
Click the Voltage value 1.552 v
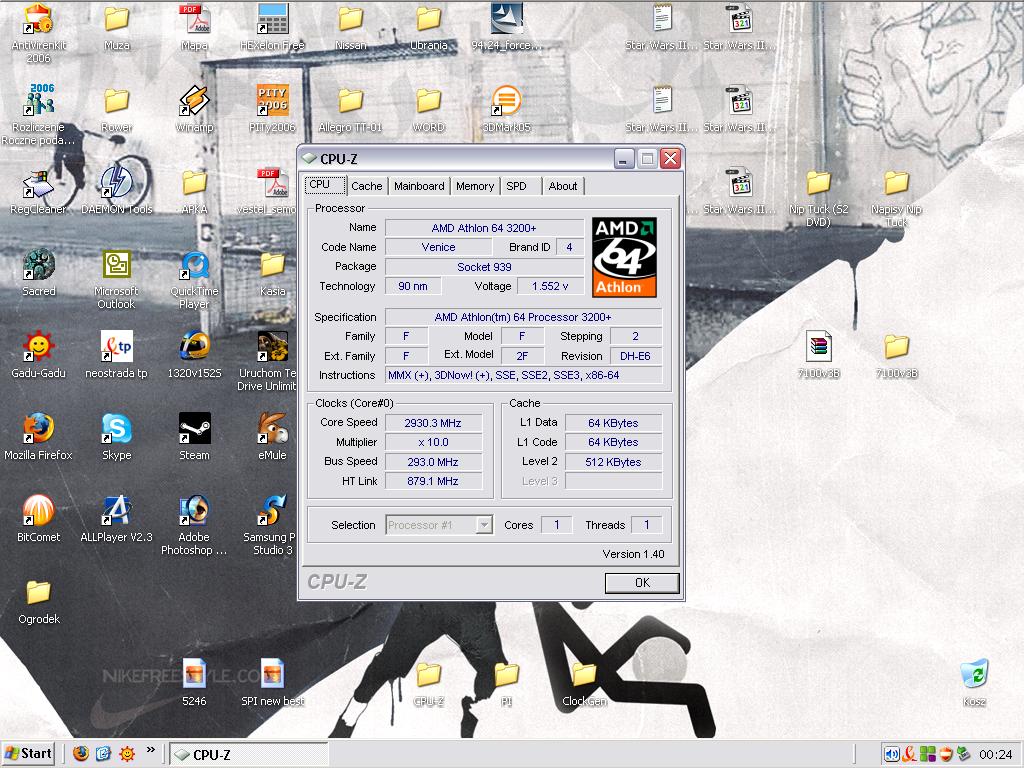[550, 286]
